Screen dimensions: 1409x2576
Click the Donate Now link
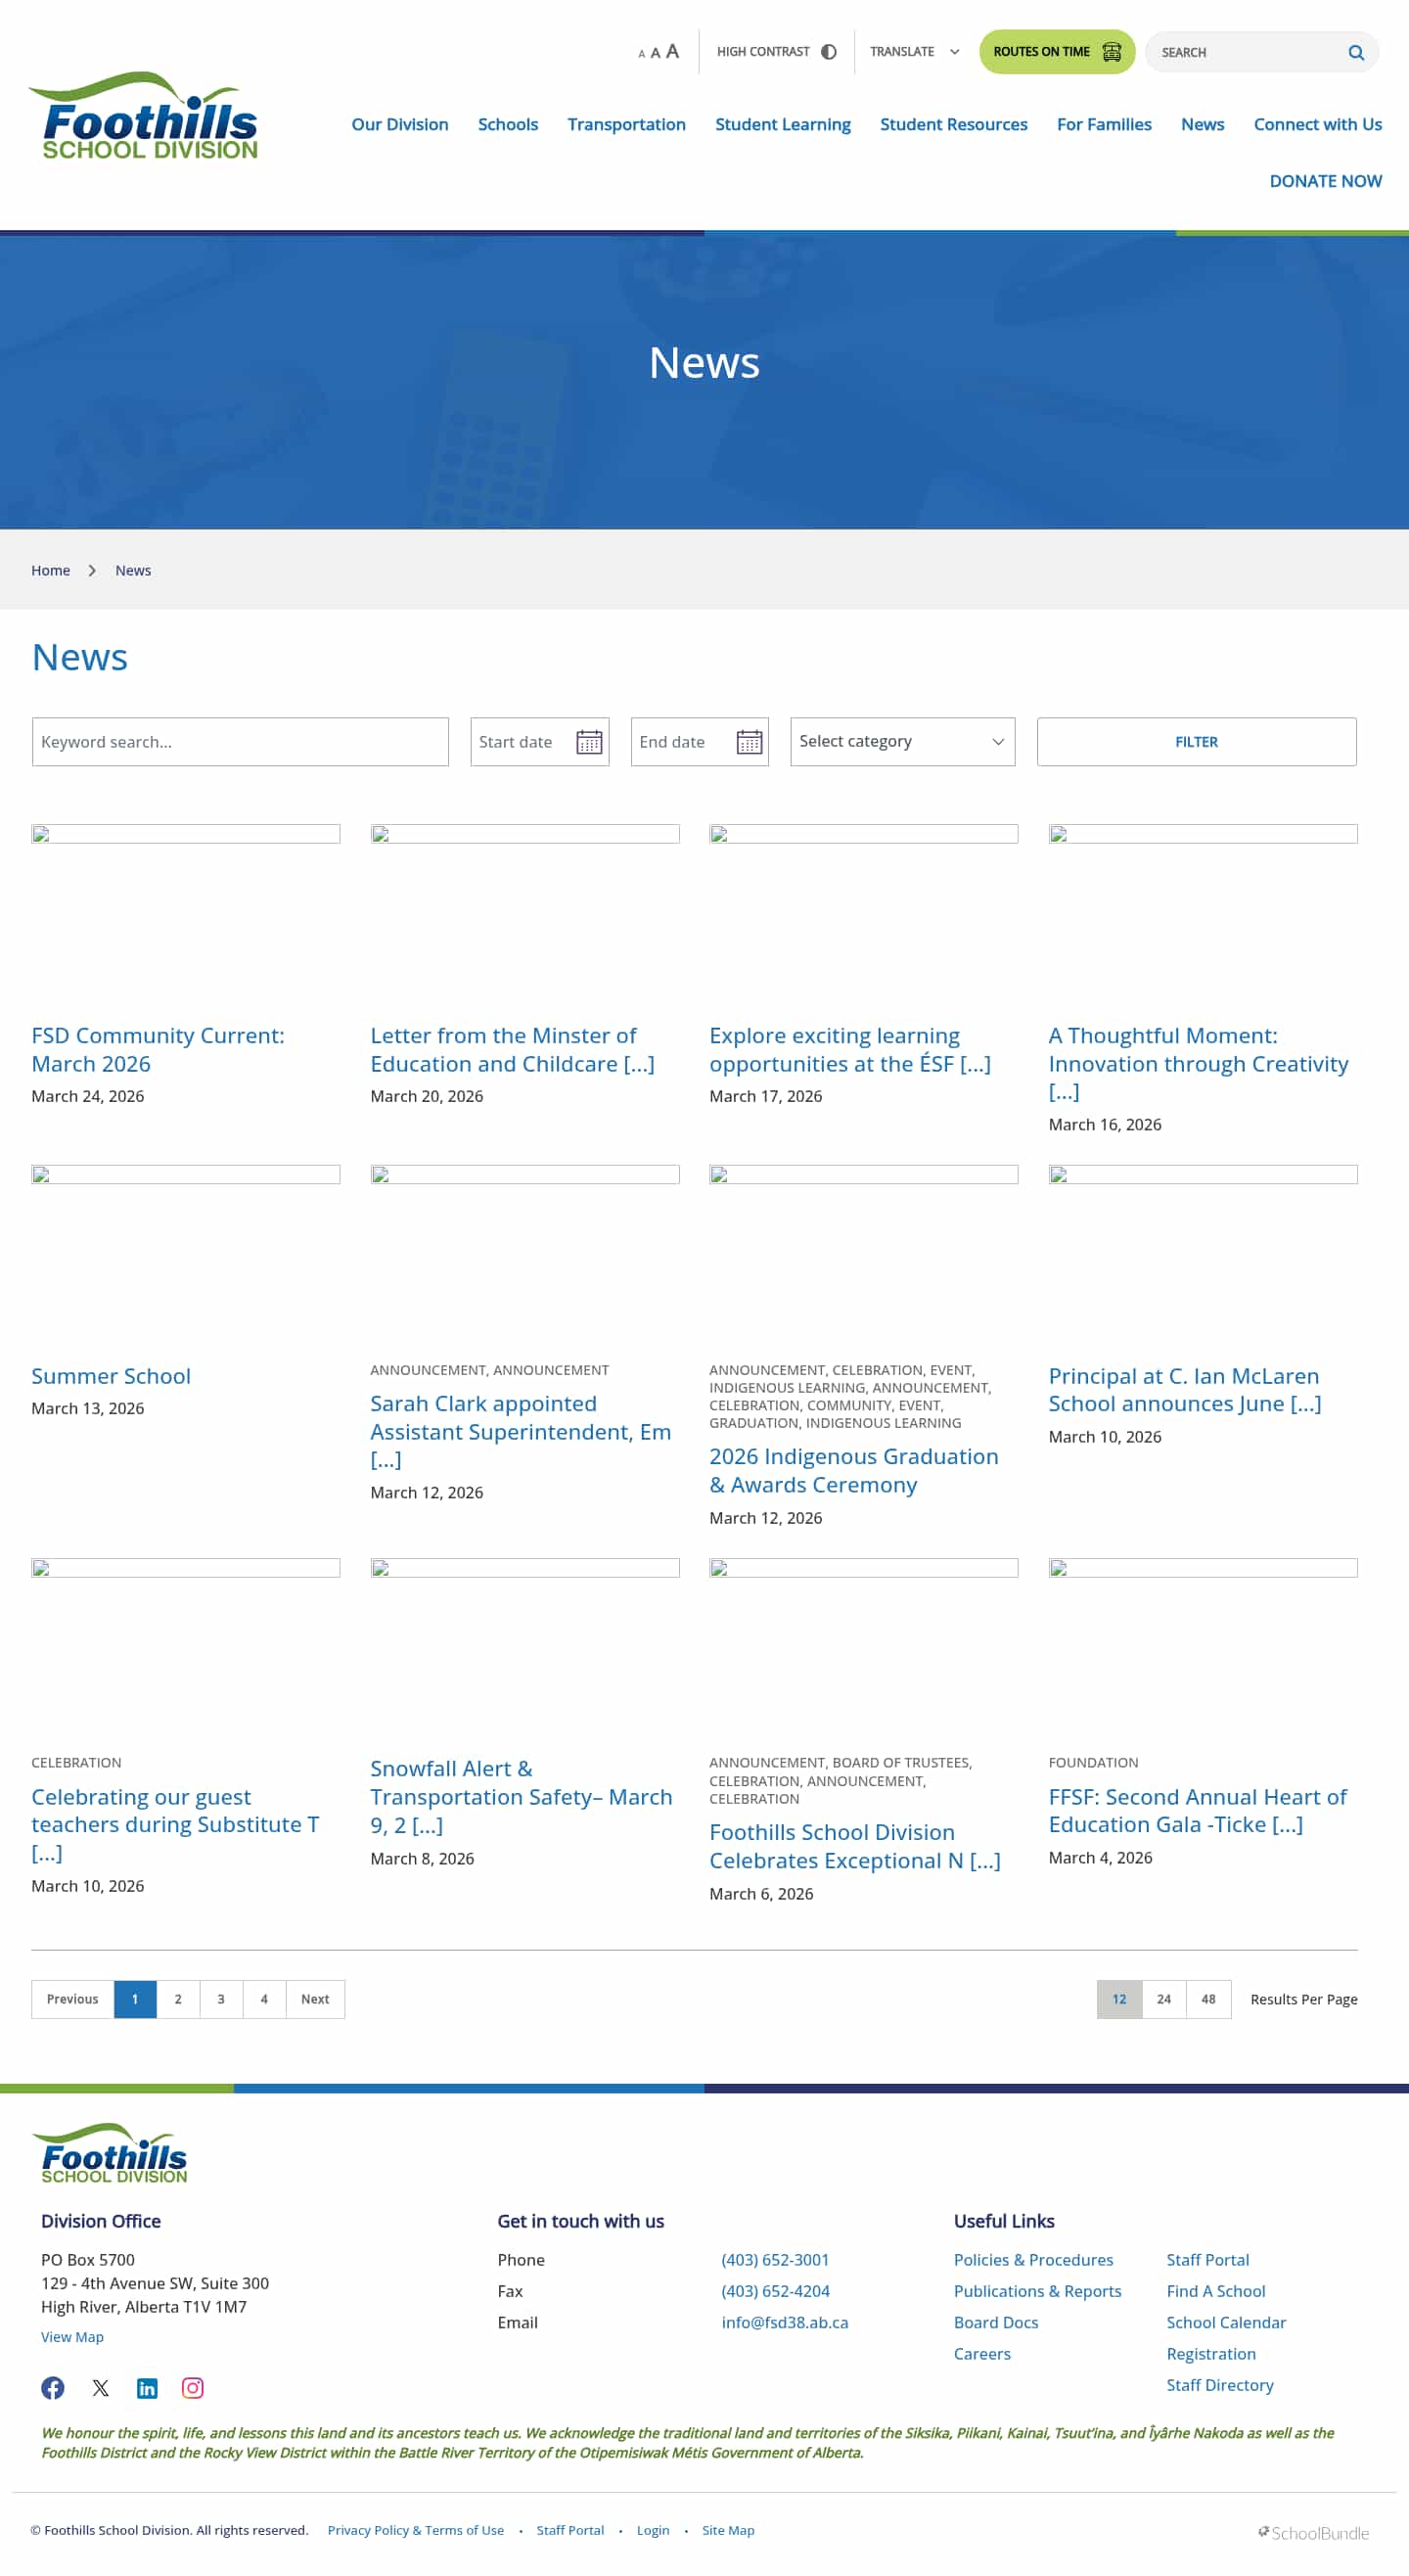click(x=1325, y=181)
